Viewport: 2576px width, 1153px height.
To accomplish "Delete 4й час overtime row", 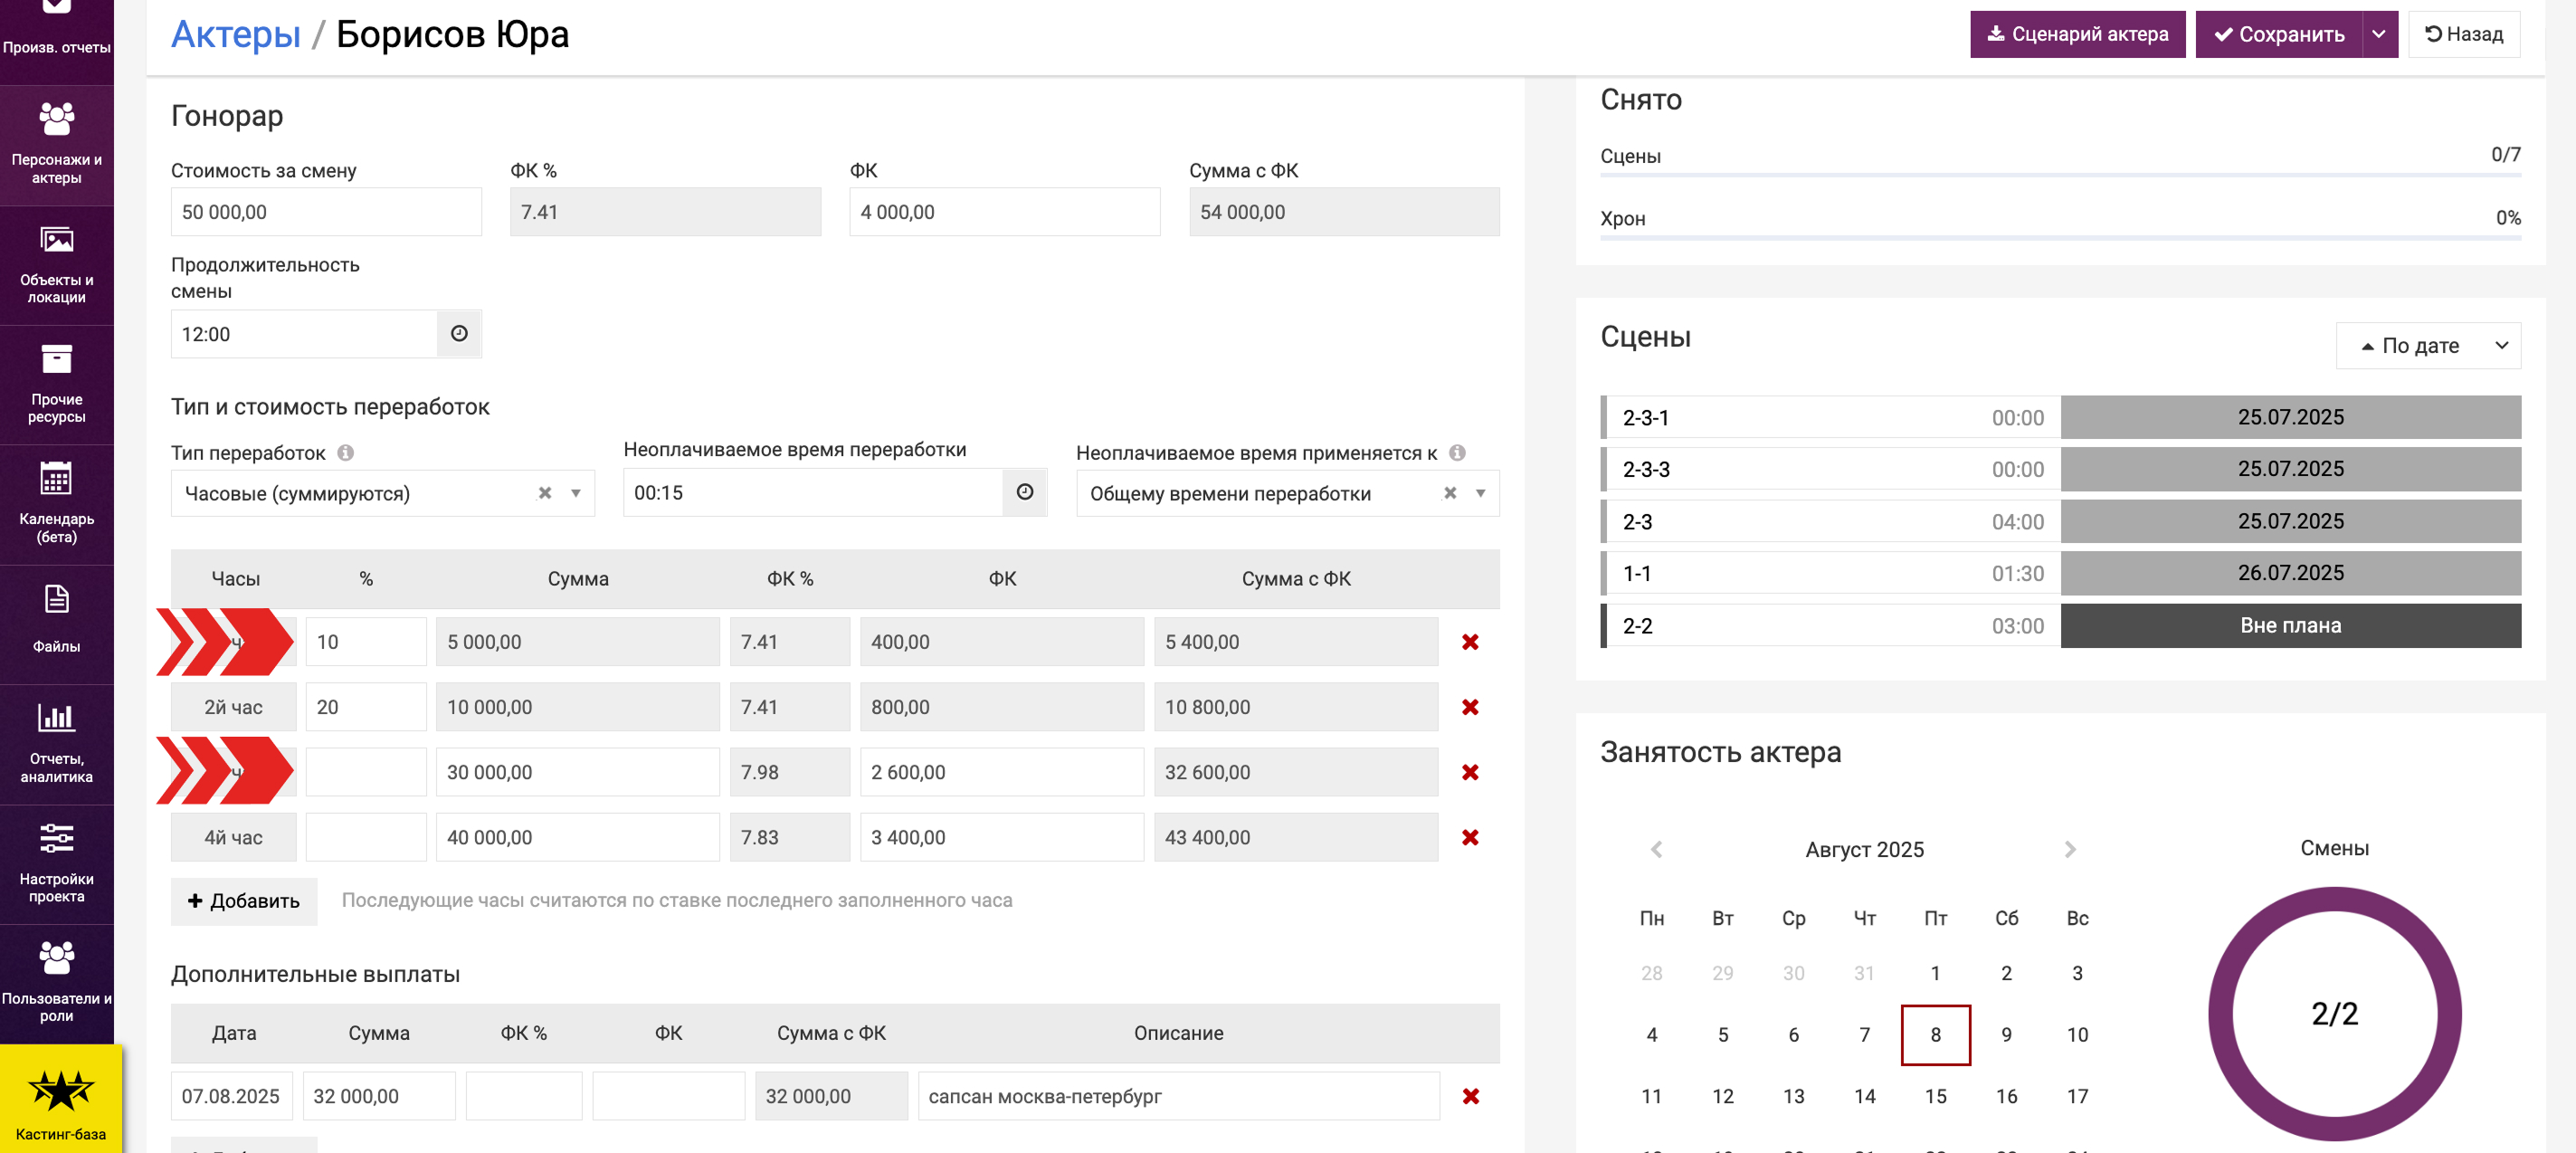I will point(1470,837).
